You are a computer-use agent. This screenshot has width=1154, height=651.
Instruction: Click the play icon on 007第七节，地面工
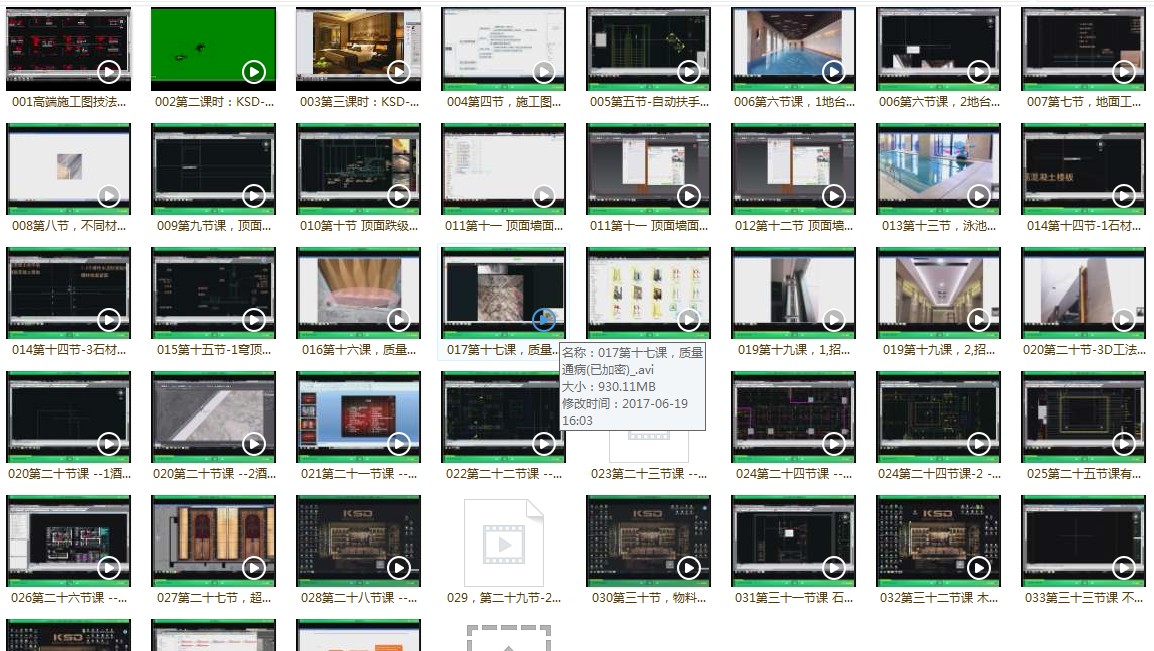[x=1124, y=71]
